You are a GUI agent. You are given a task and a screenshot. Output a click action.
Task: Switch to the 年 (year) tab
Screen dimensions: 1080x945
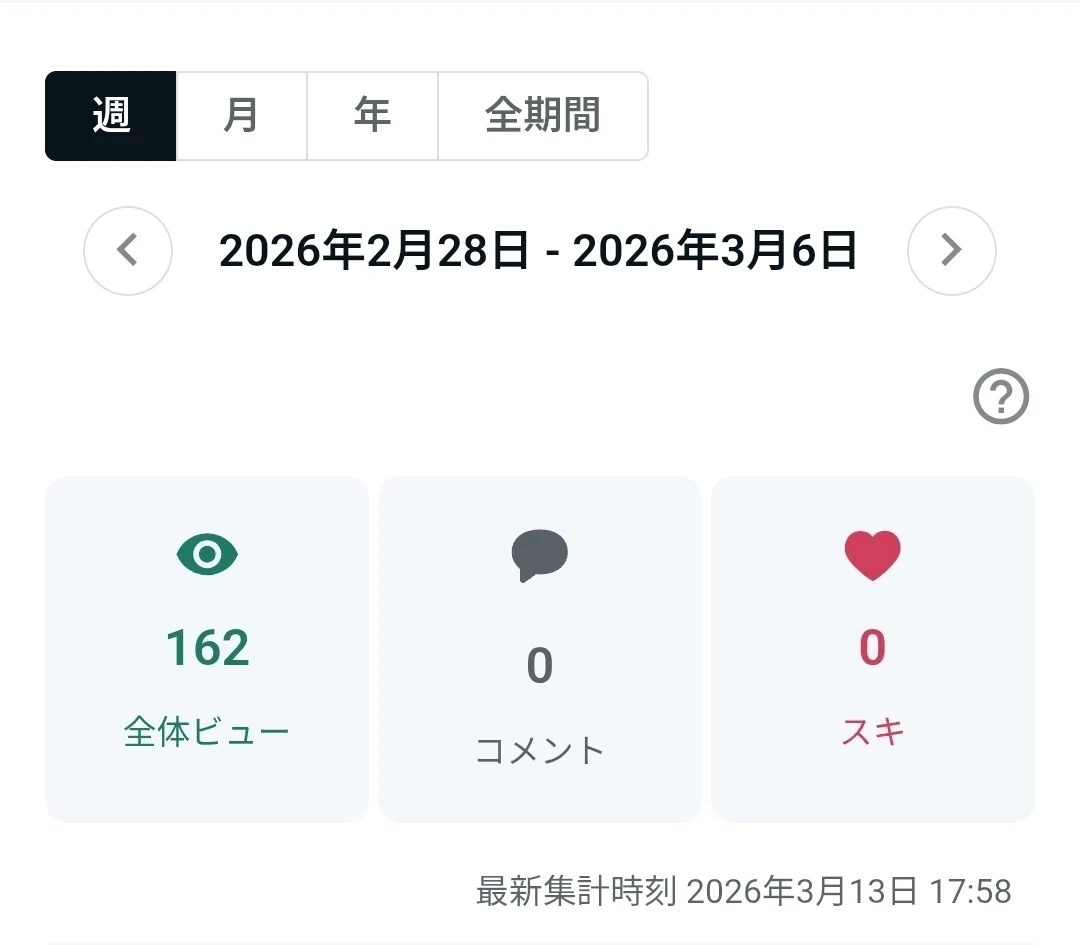(x=373, y=116)
